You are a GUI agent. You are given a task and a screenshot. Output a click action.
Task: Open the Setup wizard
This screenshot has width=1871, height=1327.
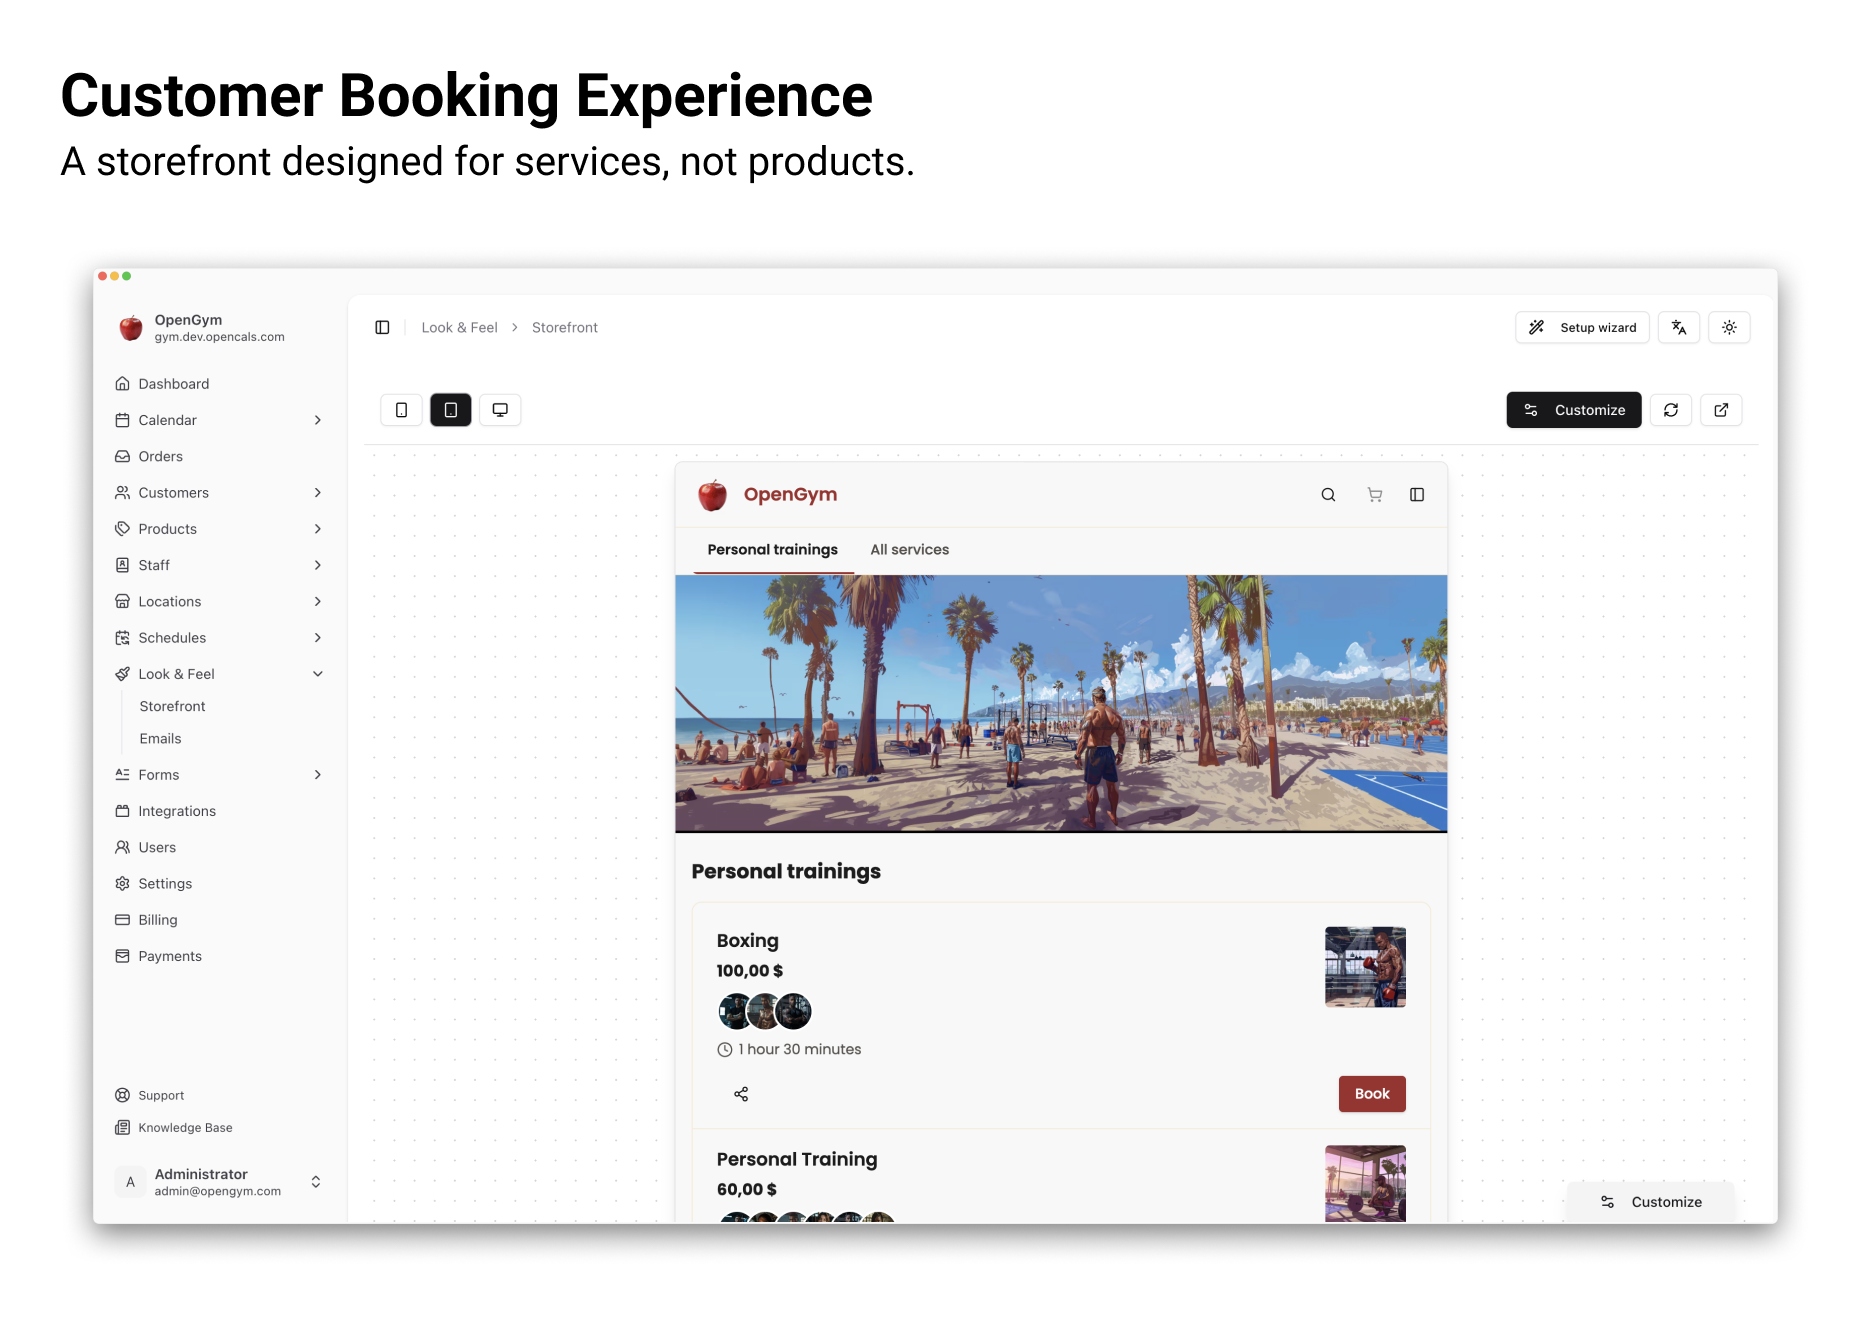click(1582, 328)
